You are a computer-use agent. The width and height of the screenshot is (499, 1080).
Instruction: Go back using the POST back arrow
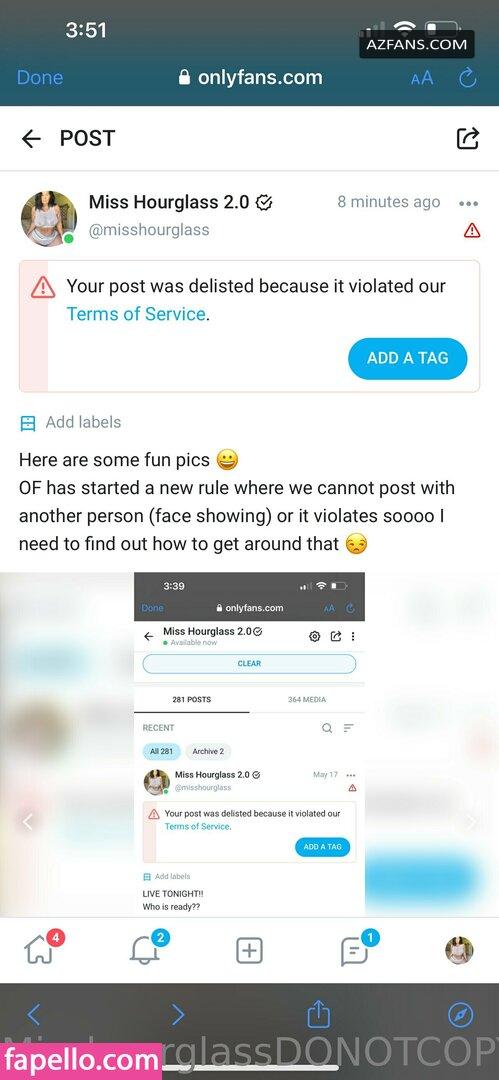click(x=31, y=139)
